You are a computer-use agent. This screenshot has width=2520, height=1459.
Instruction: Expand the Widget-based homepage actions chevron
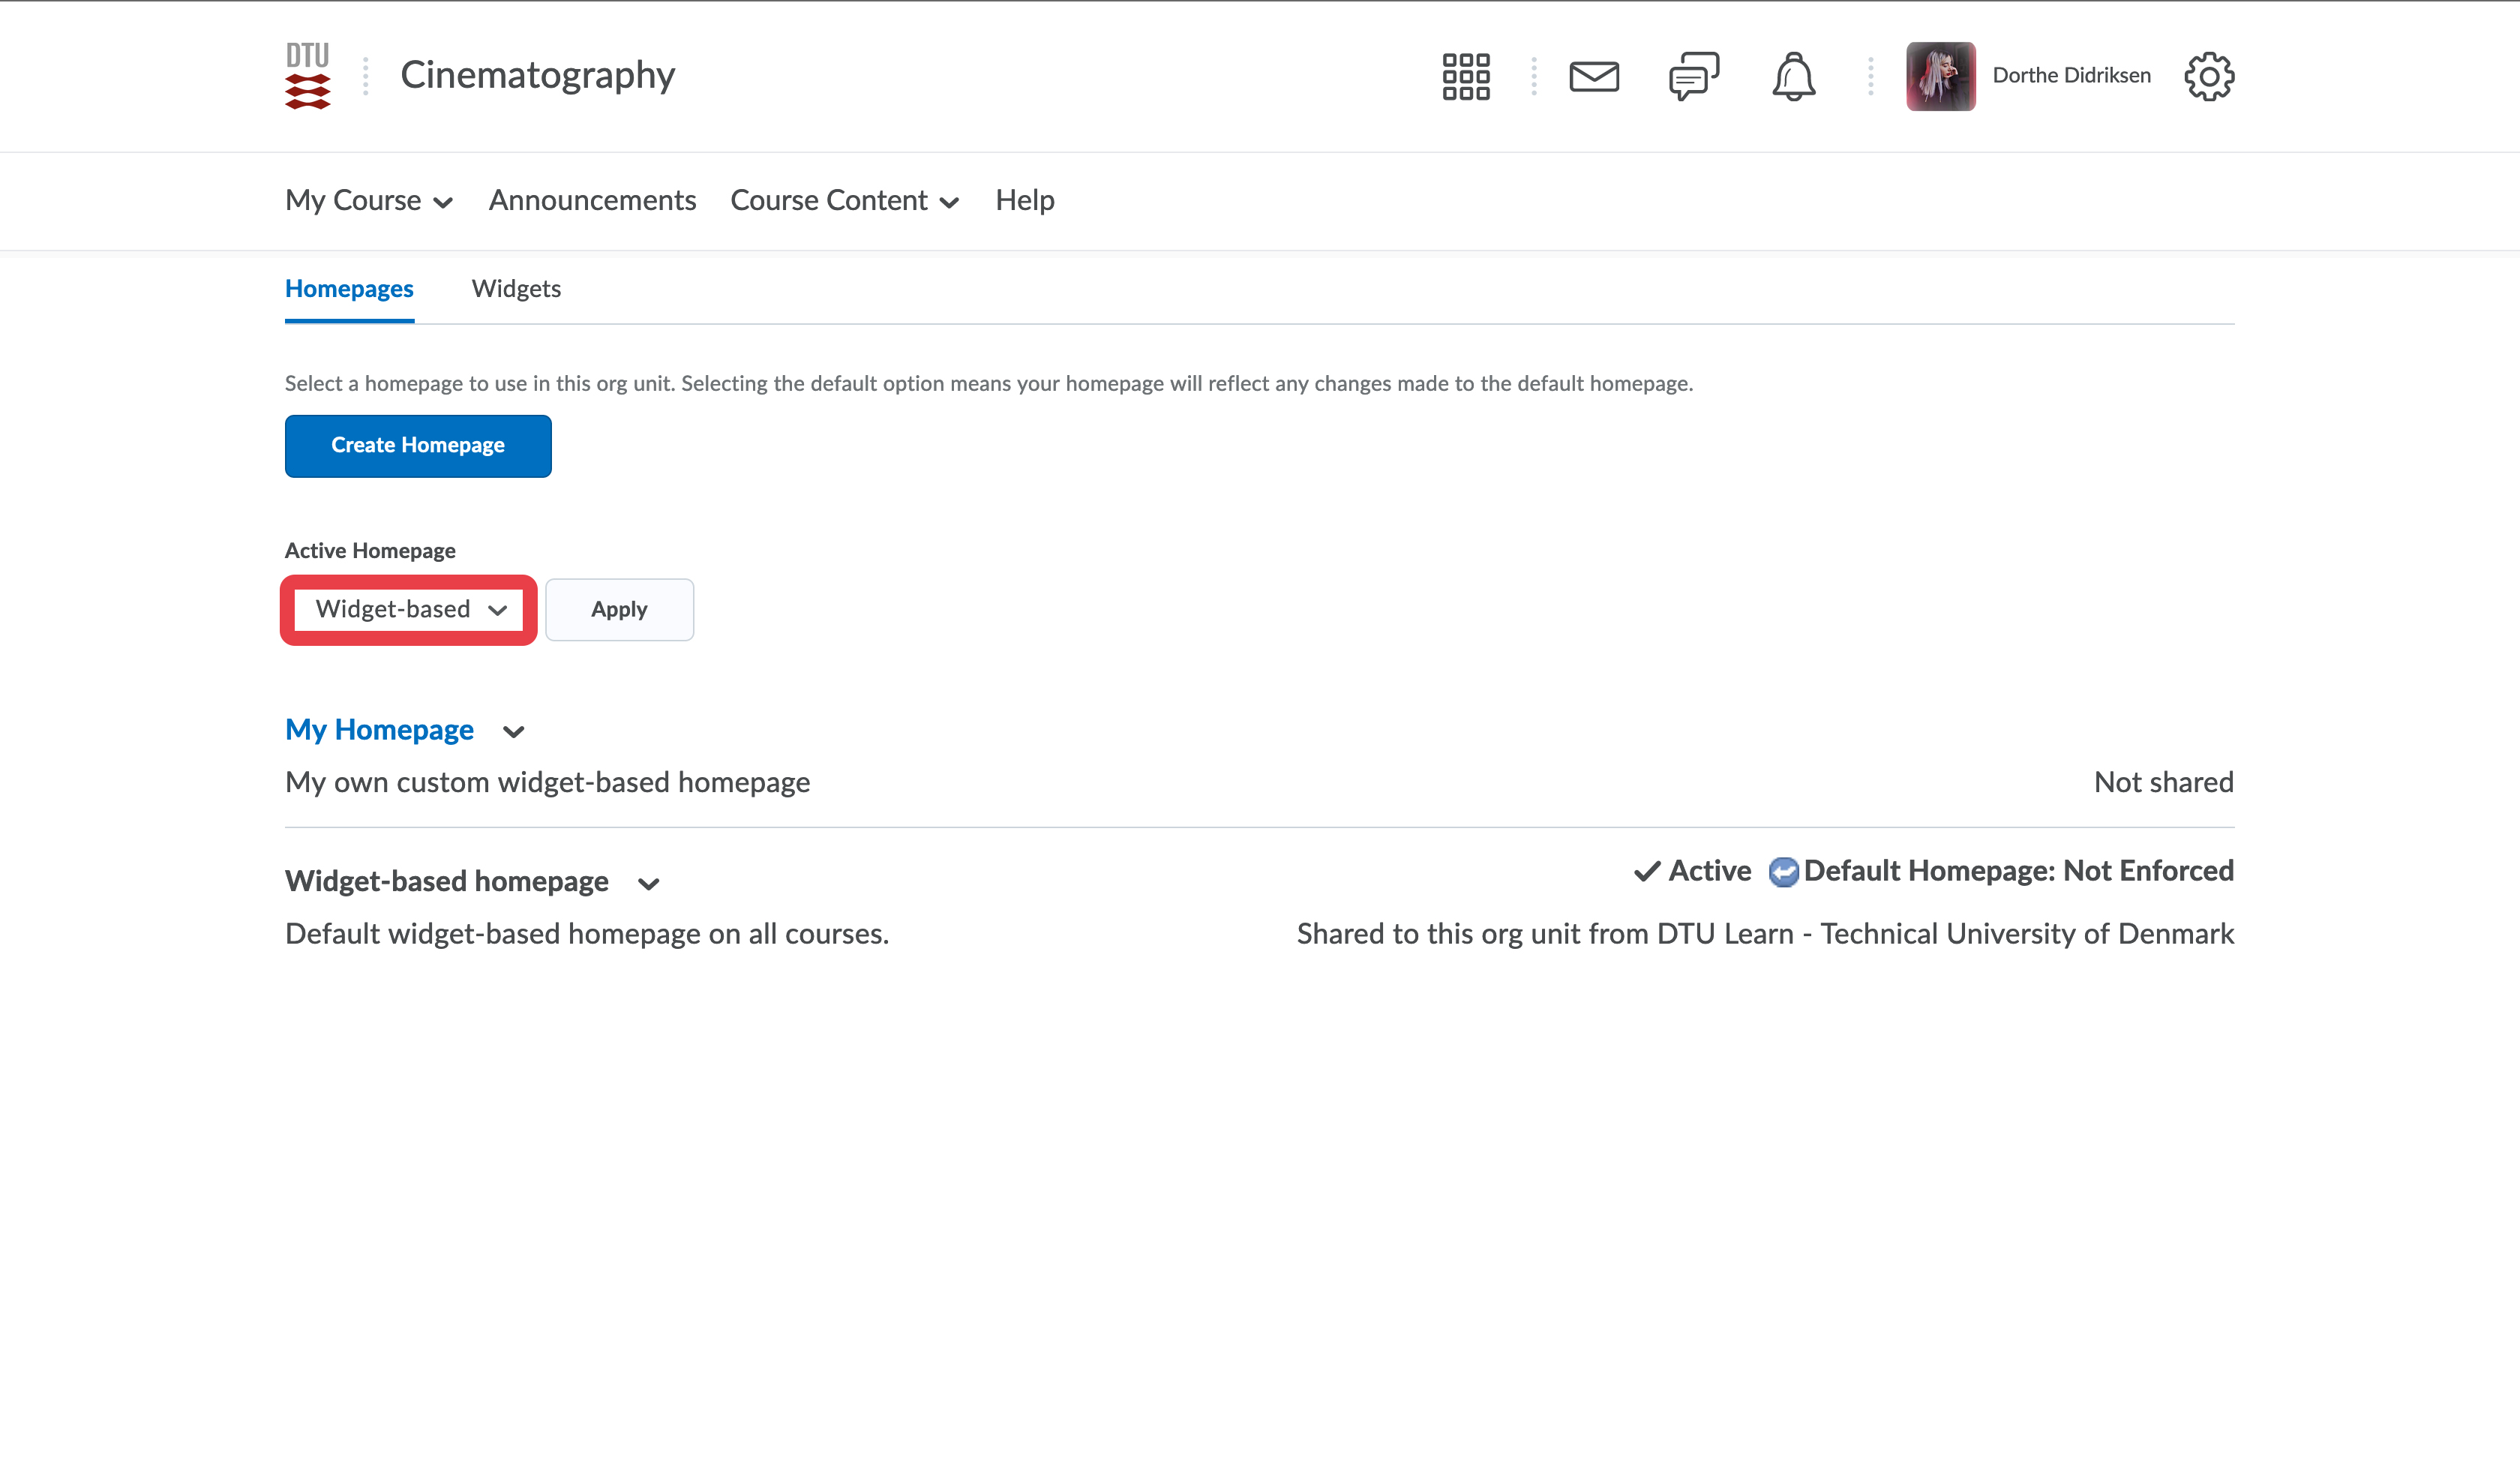[x=648, y=884]
